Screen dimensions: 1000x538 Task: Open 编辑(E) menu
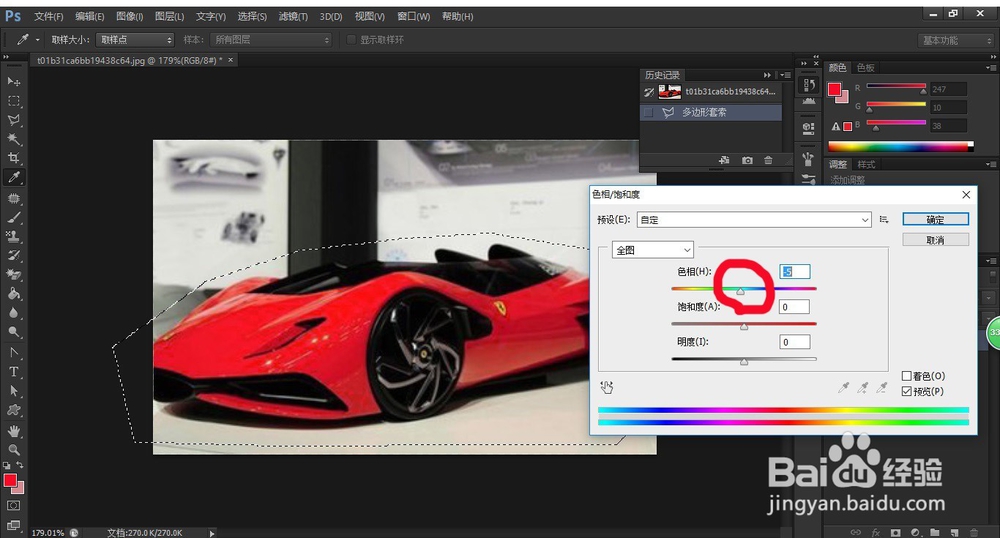[89, 17]
